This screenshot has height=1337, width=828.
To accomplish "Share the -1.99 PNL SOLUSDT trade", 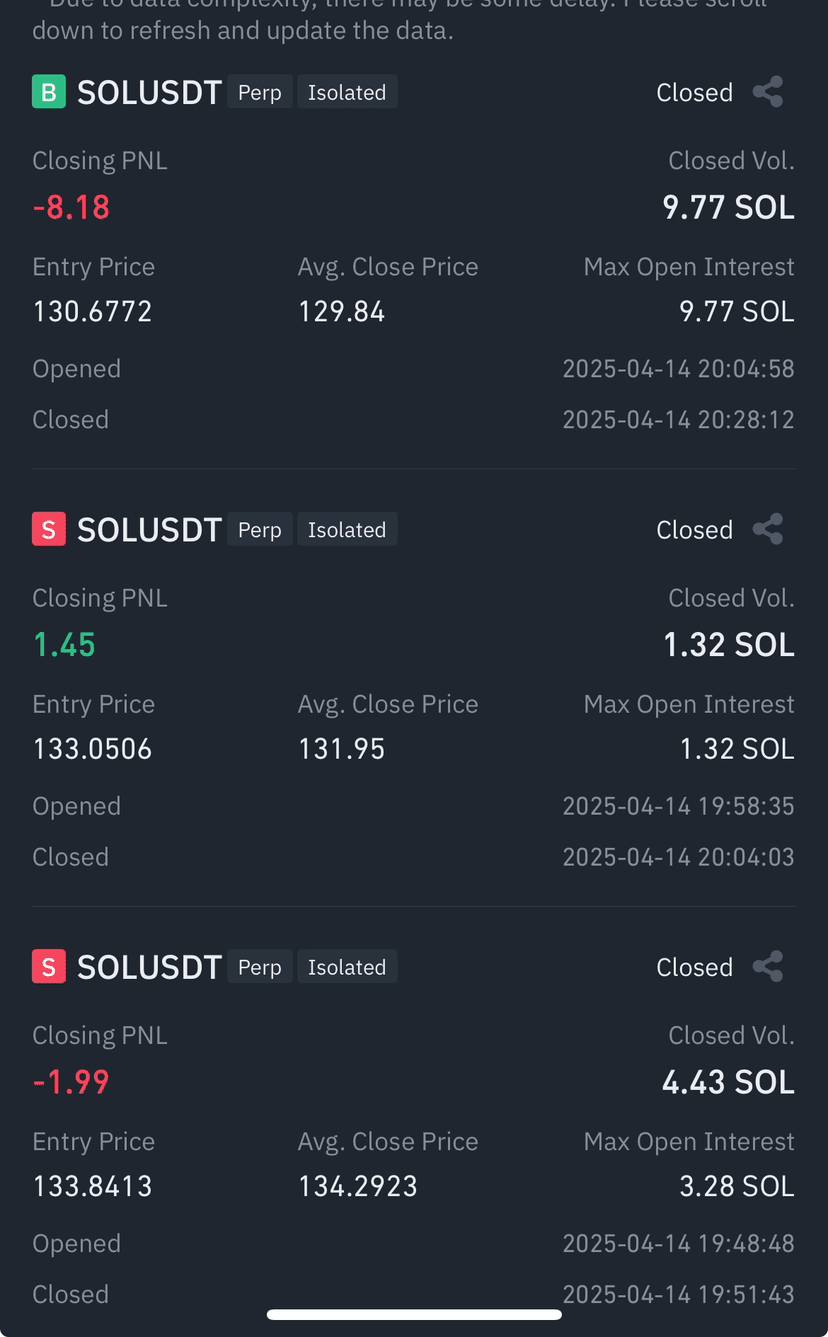I will 767,967.
